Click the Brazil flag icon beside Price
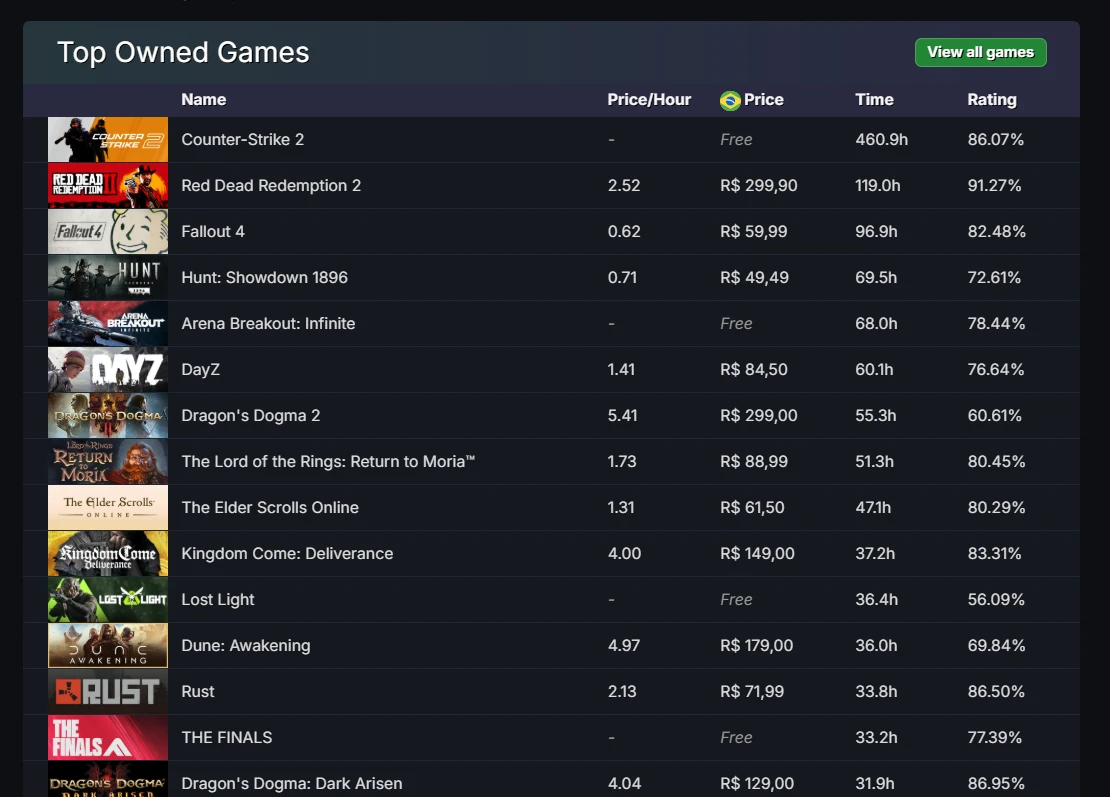 tap(730, 100)
